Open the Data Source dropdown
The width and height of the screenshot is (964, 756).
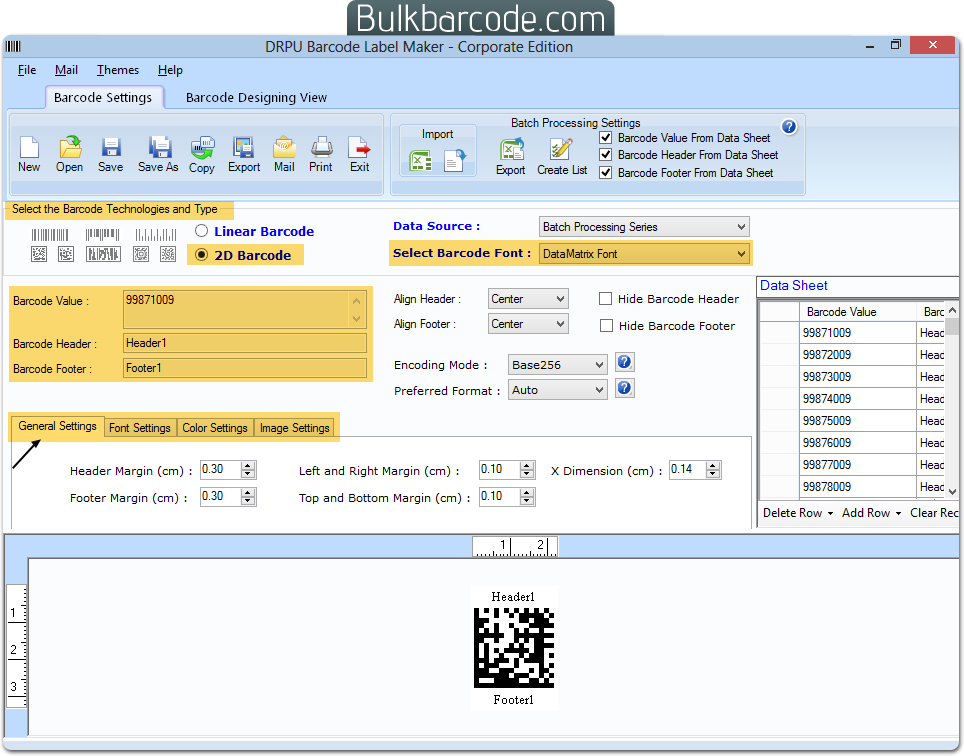644,227
